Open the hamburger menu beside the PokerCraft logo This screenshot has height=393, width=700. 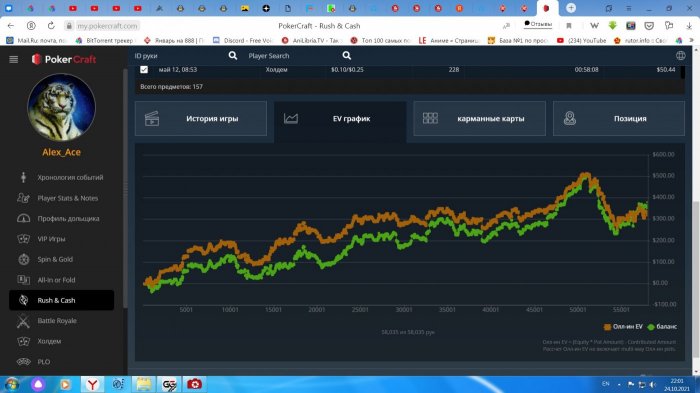coord(13,59)
